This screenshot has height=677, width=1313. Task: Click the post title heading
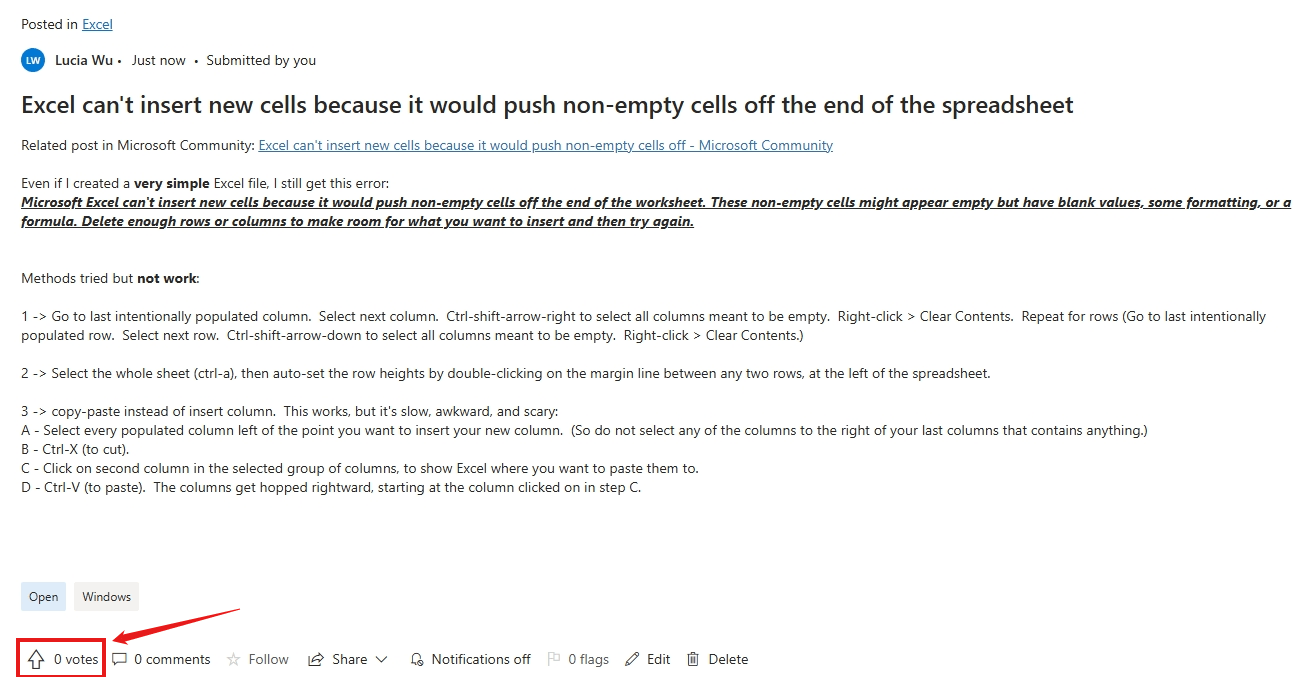pyautogui.click(x=547, y=105)
